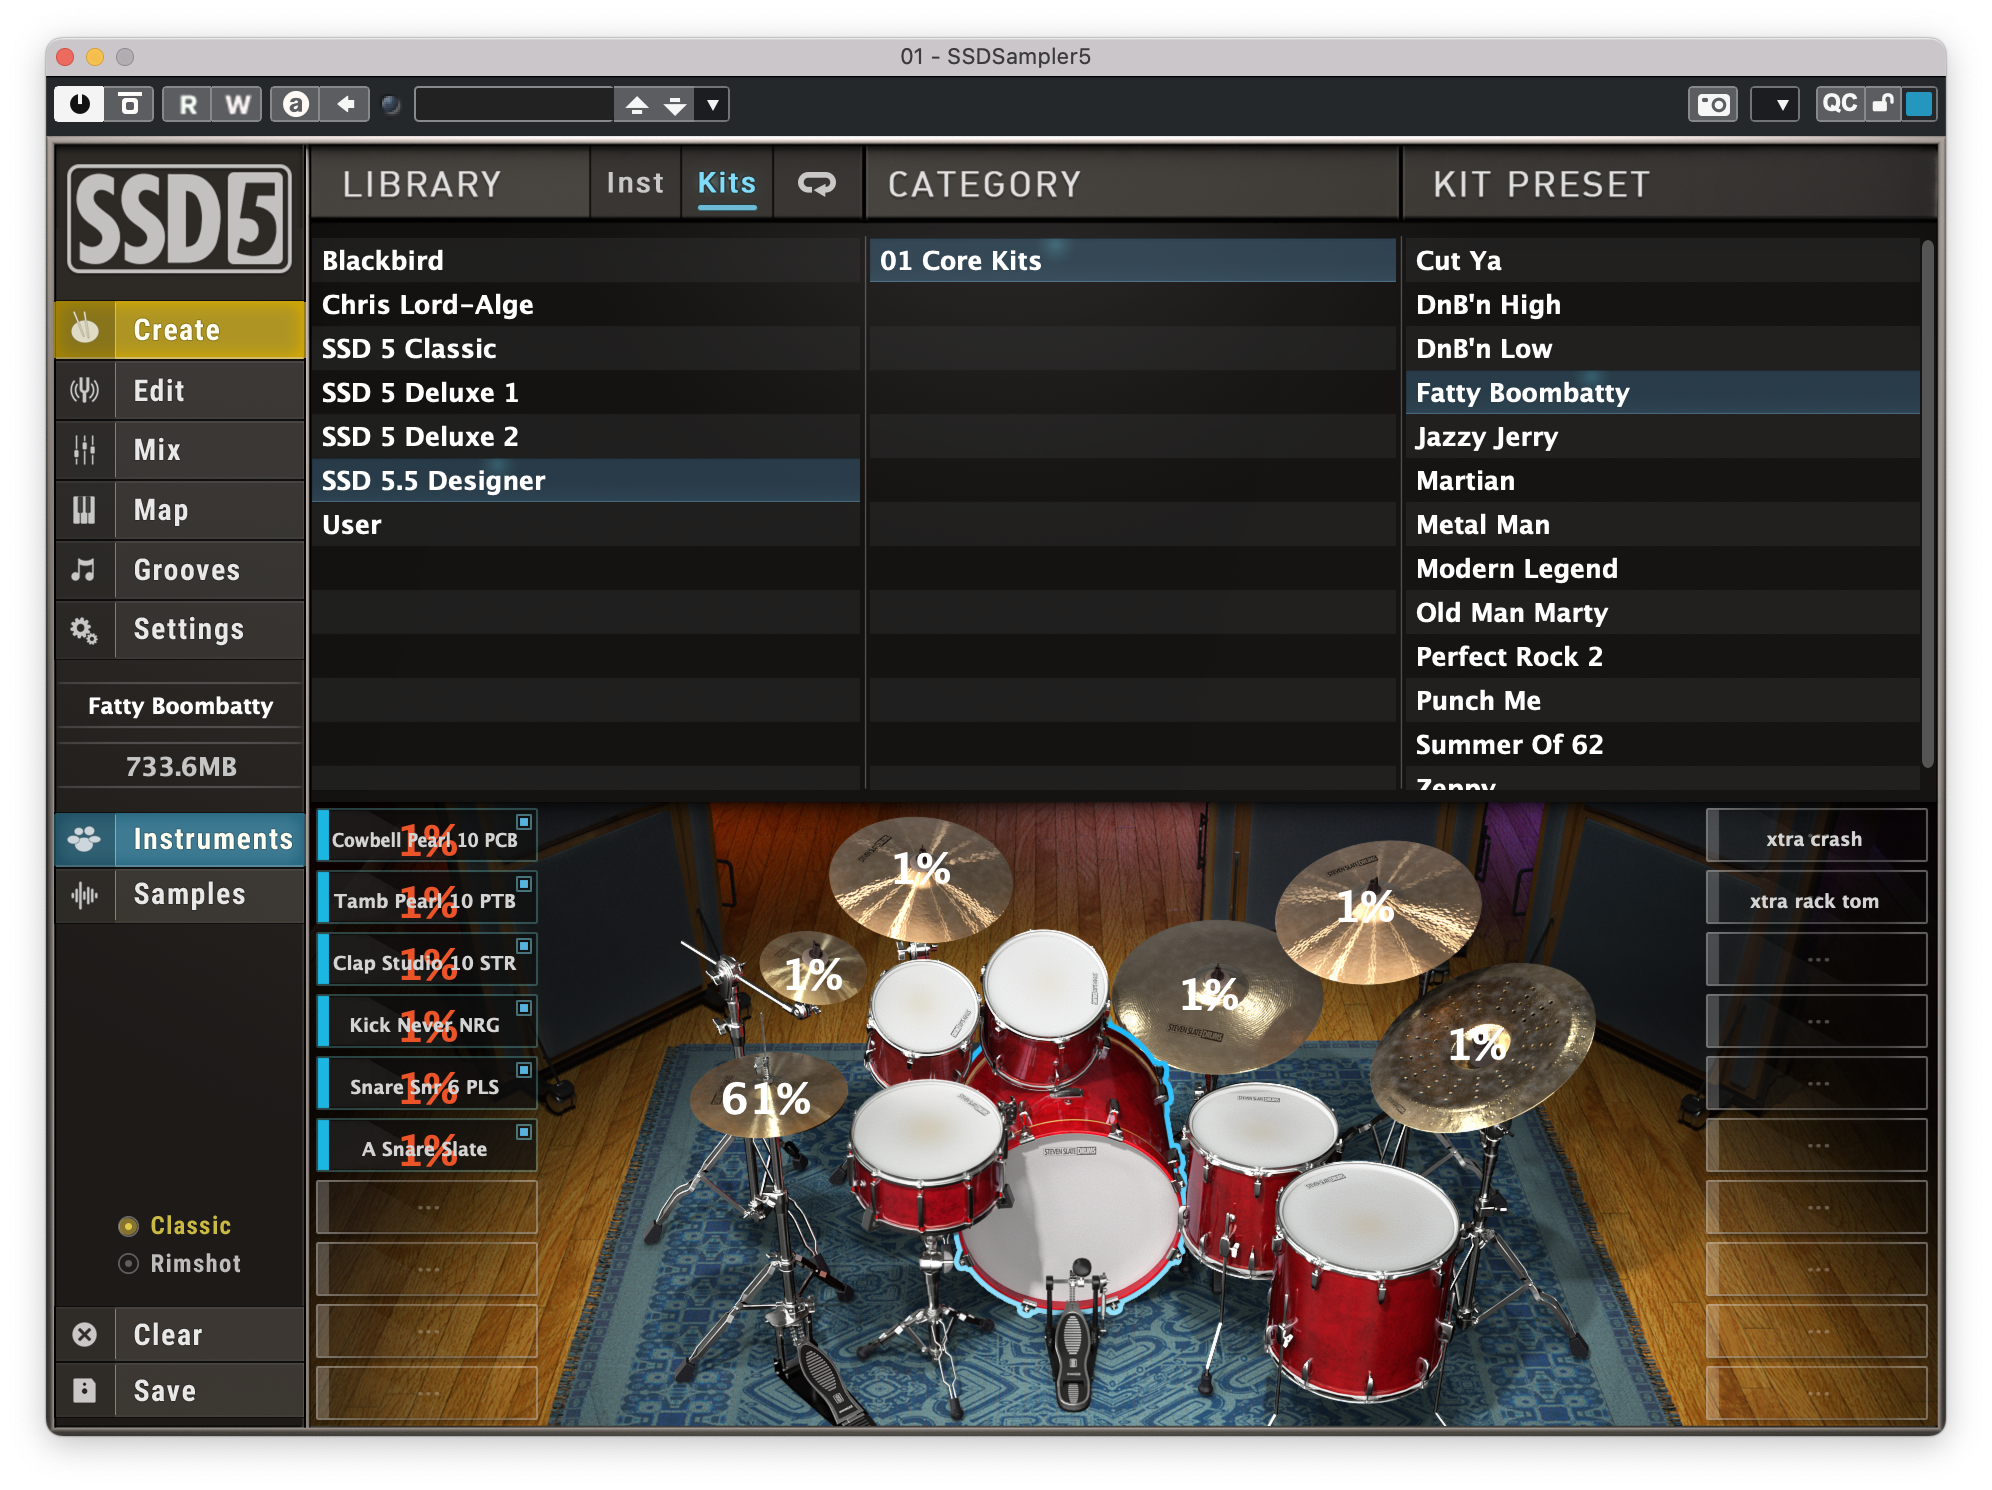This screenshot has height=1490, width=1992.
Task: Click the left-arrow toolbar icon
Action: 345,104
